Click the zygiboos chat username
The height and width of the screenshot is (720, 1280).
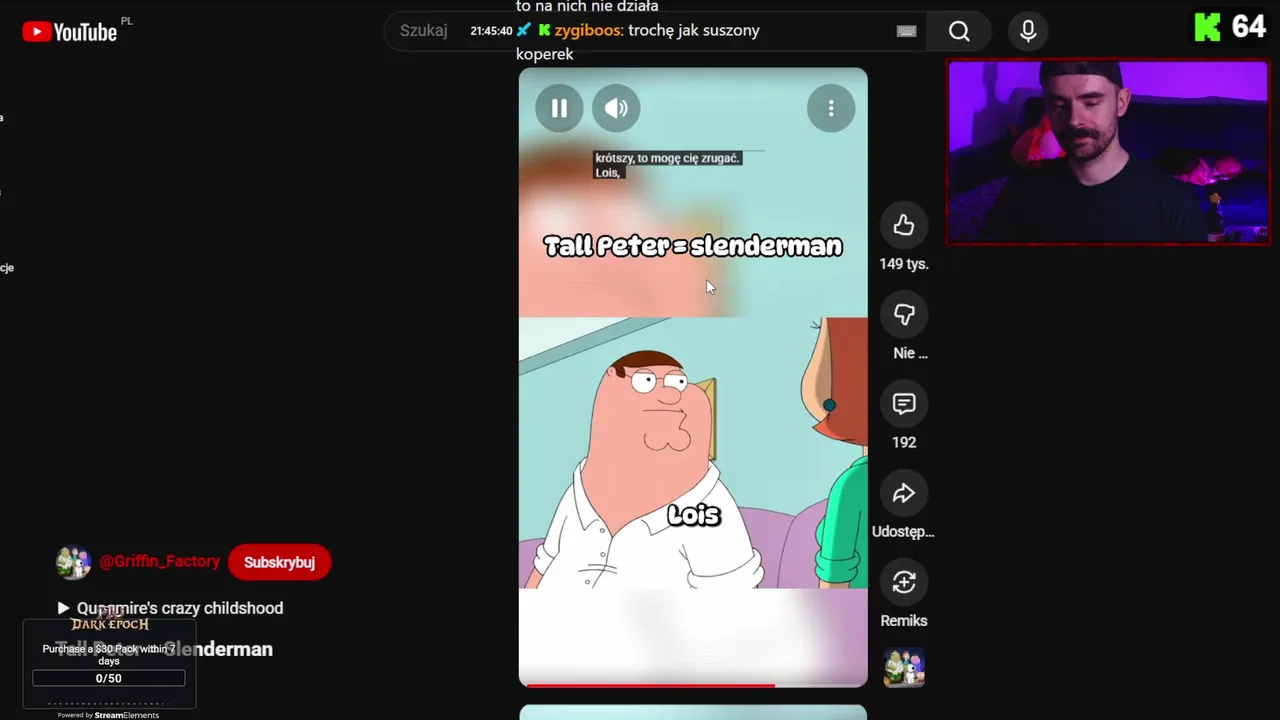589,30
